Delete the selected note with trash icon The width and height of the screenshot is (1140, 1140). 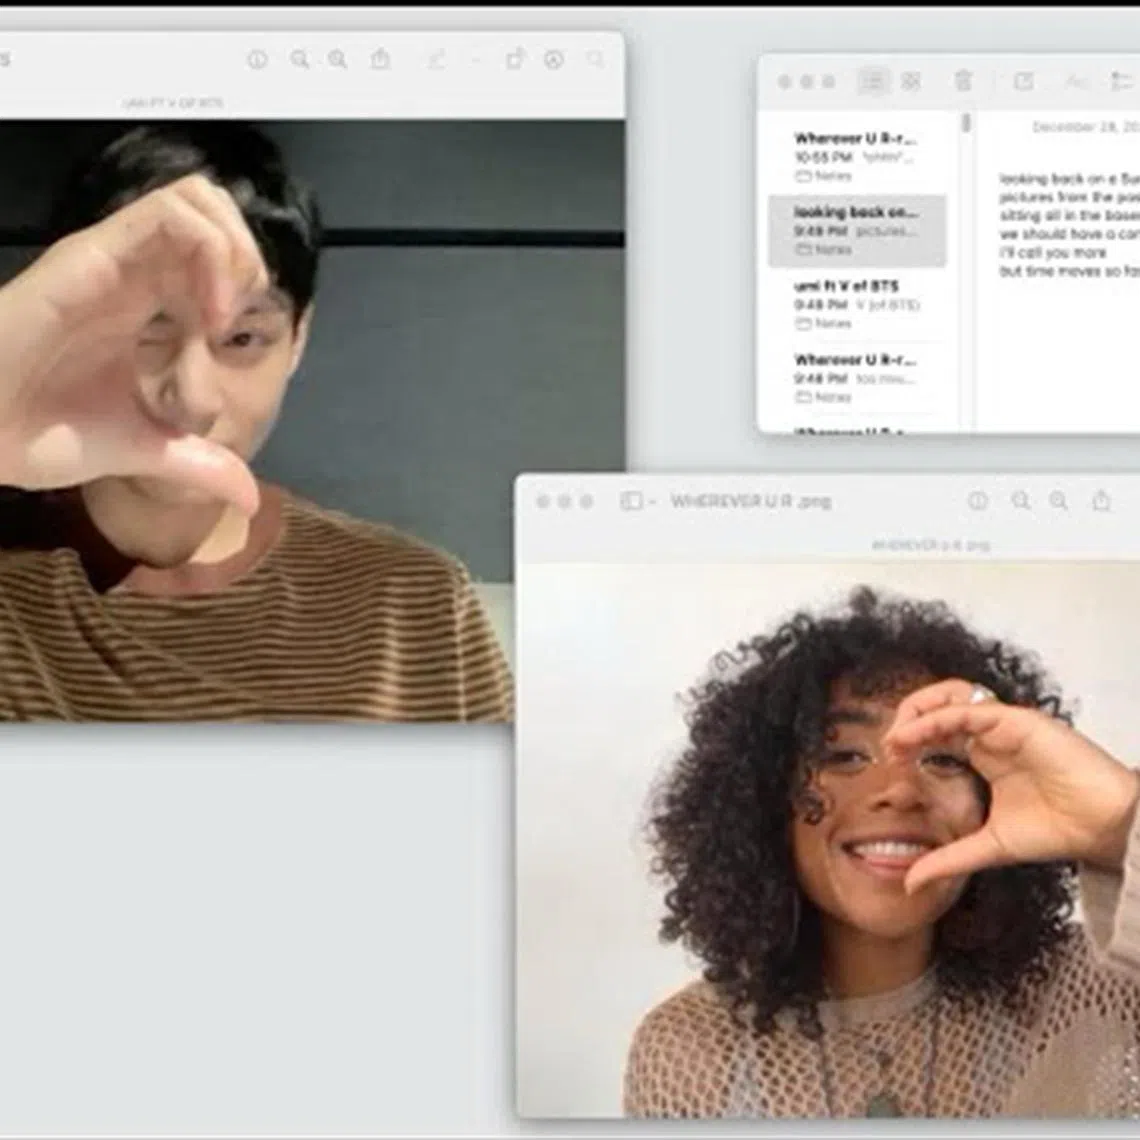tap(963, 81)
